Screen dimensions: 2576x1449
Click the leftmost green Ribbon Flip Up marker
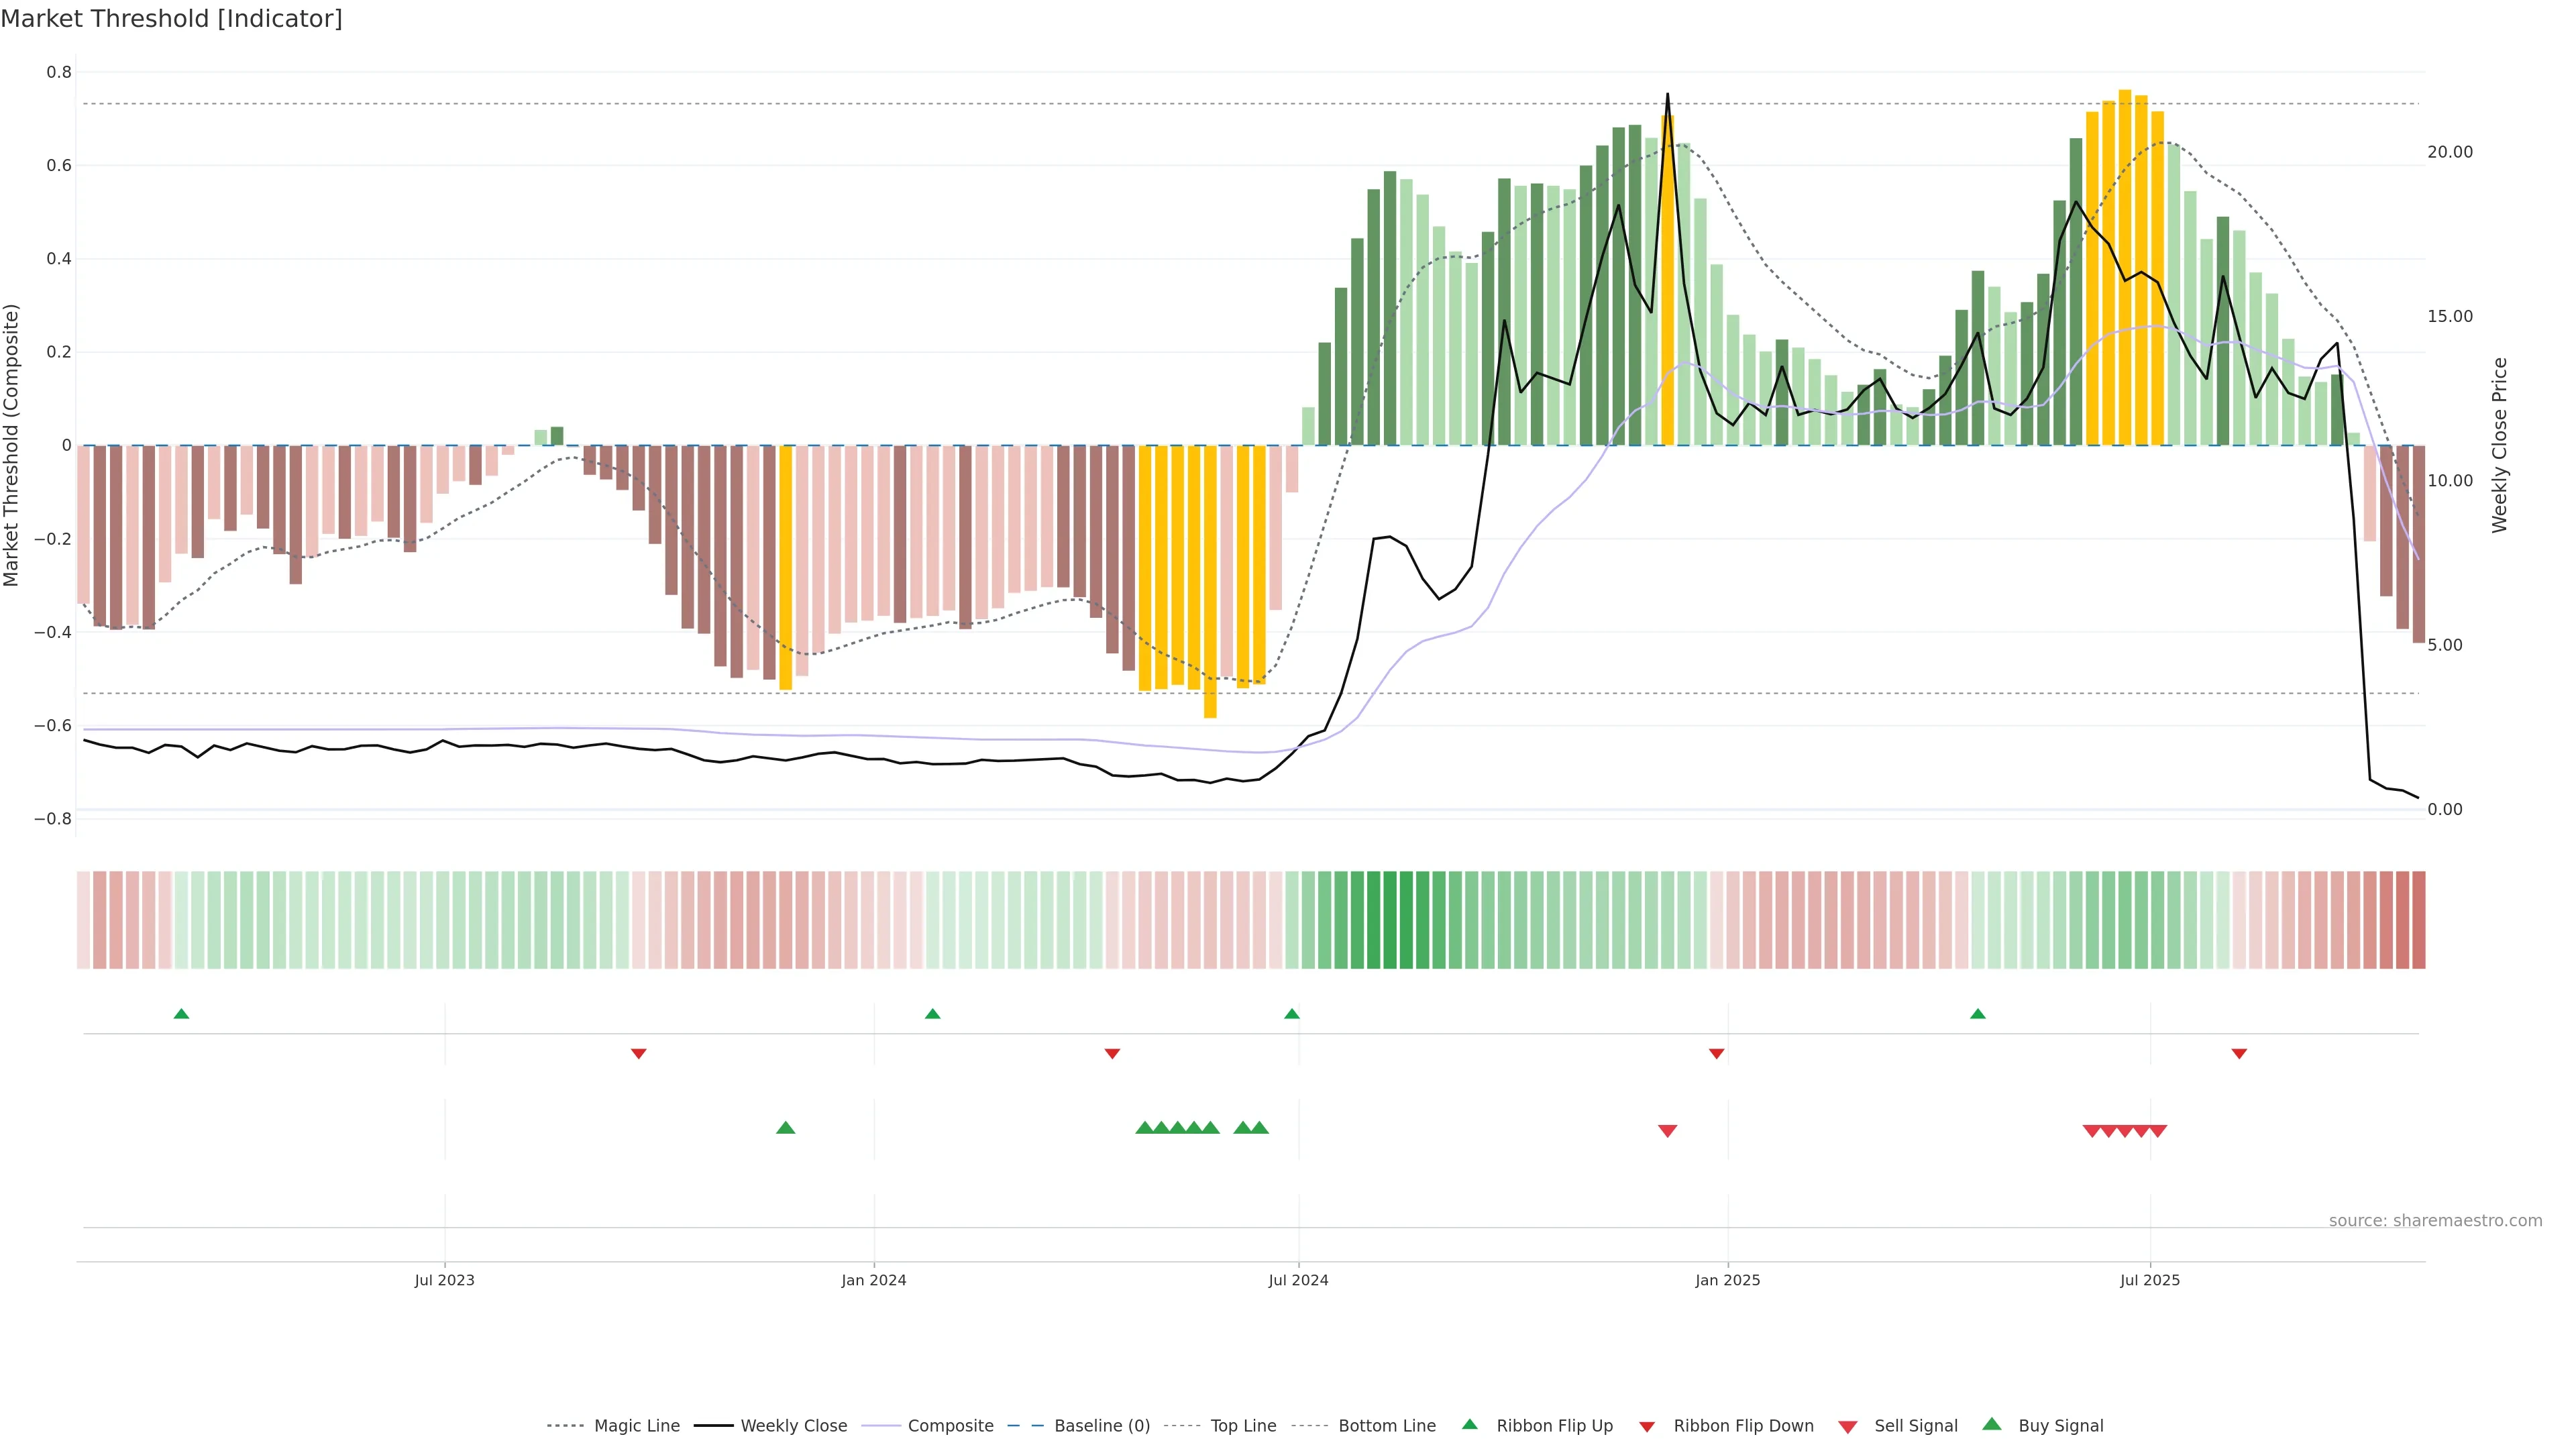point(181,1014)
